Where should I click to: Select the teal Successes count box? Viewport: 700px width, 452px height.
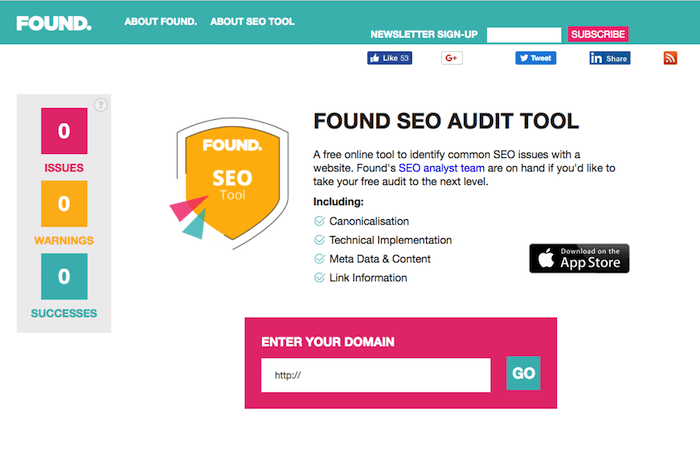64,277
